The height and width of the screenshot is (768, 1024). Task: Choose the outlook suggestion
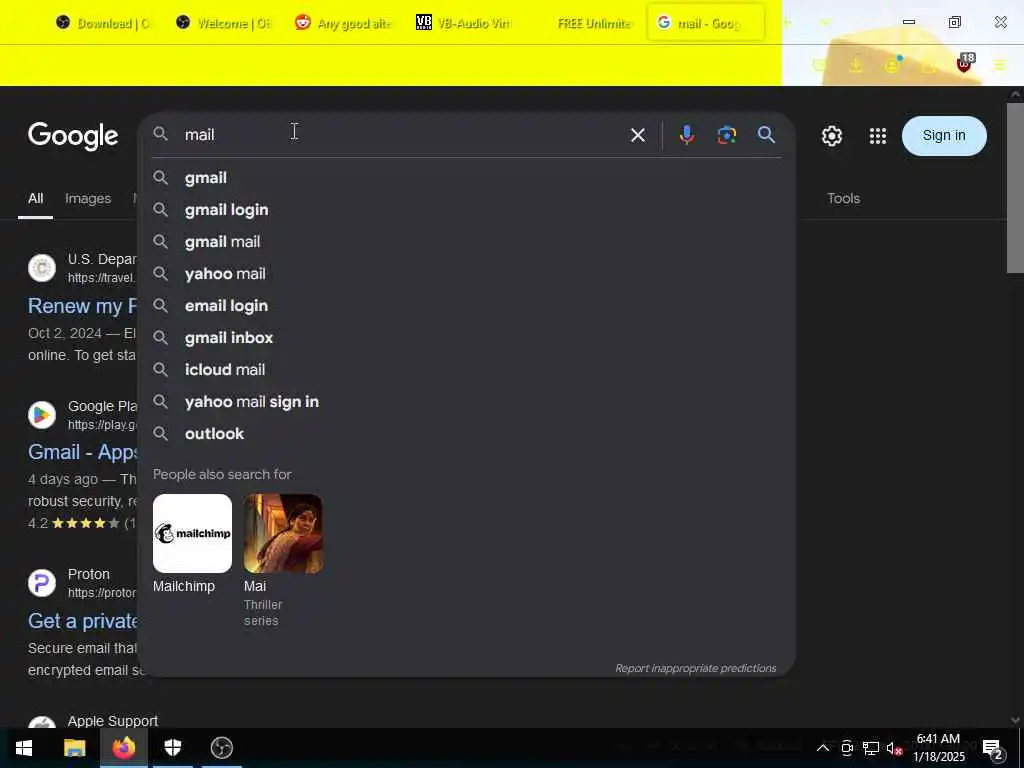(466, 434)
